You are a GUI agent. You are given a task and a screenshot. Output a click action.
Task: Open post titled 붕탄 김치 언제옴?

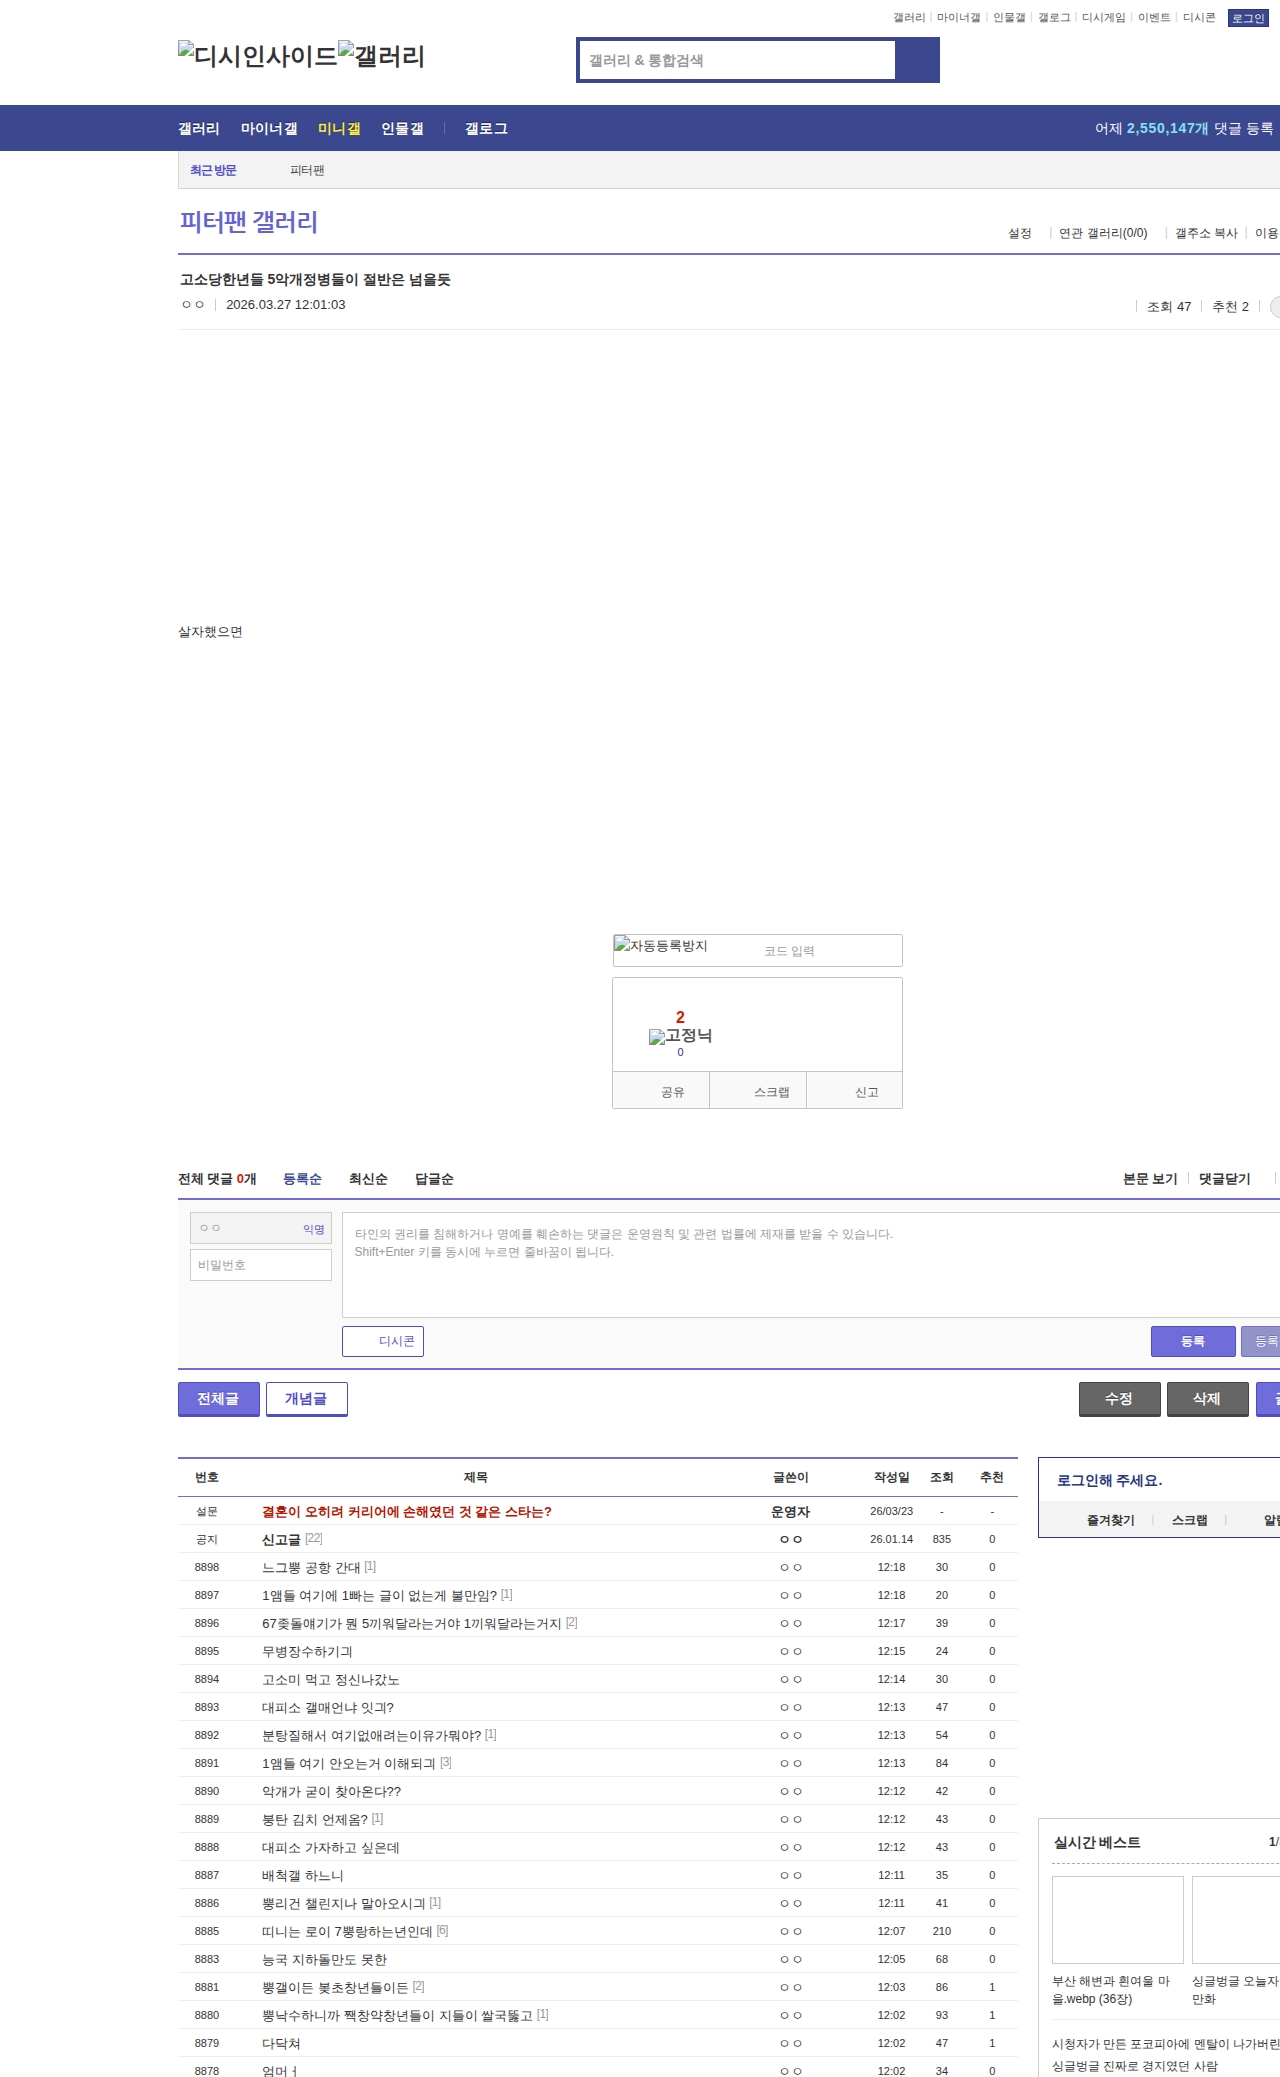coord(315,1819)
